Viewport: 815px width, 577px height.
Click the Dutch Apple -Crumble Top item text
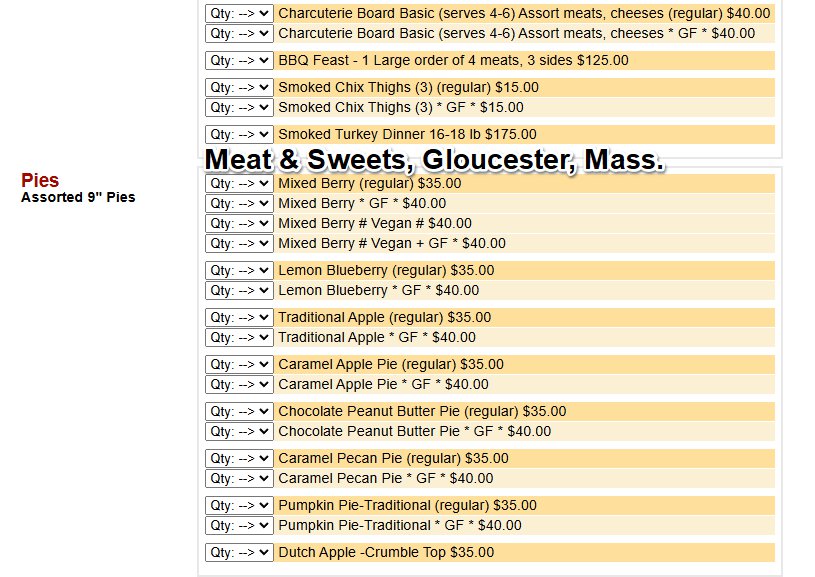[386, 553]
